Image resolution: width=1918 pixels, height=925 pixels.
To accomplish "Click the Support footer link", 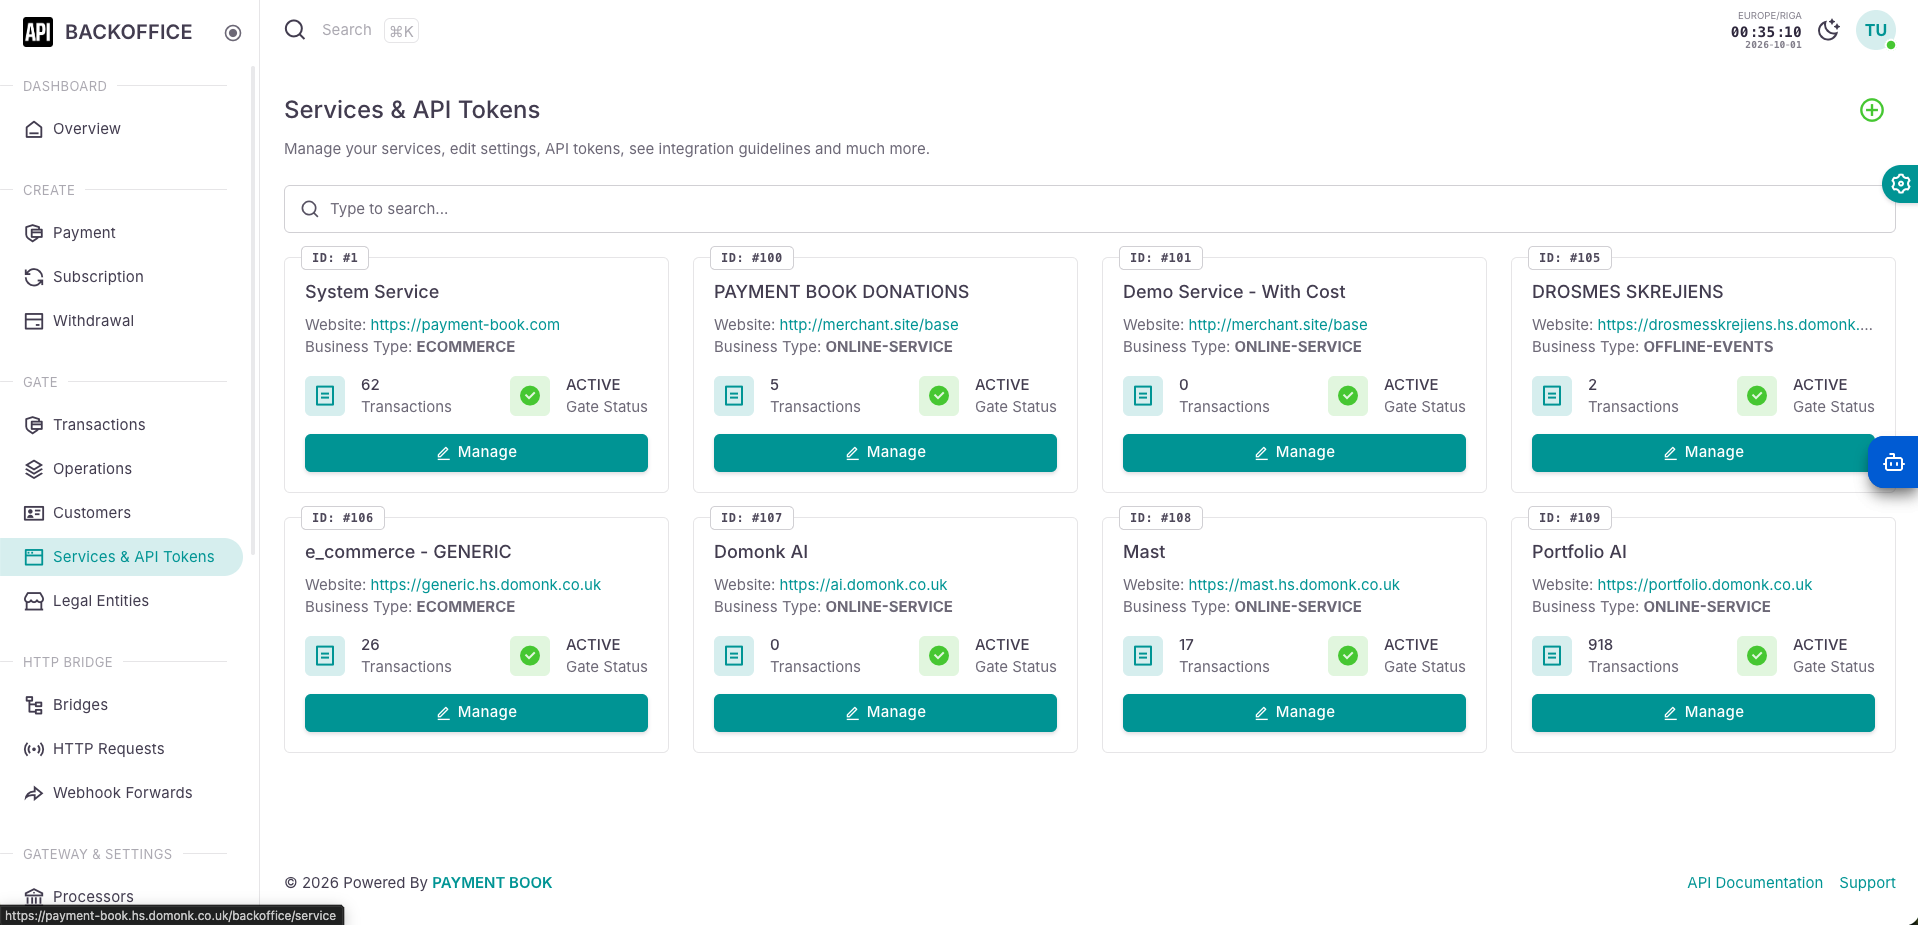I will click(1867, 883).
